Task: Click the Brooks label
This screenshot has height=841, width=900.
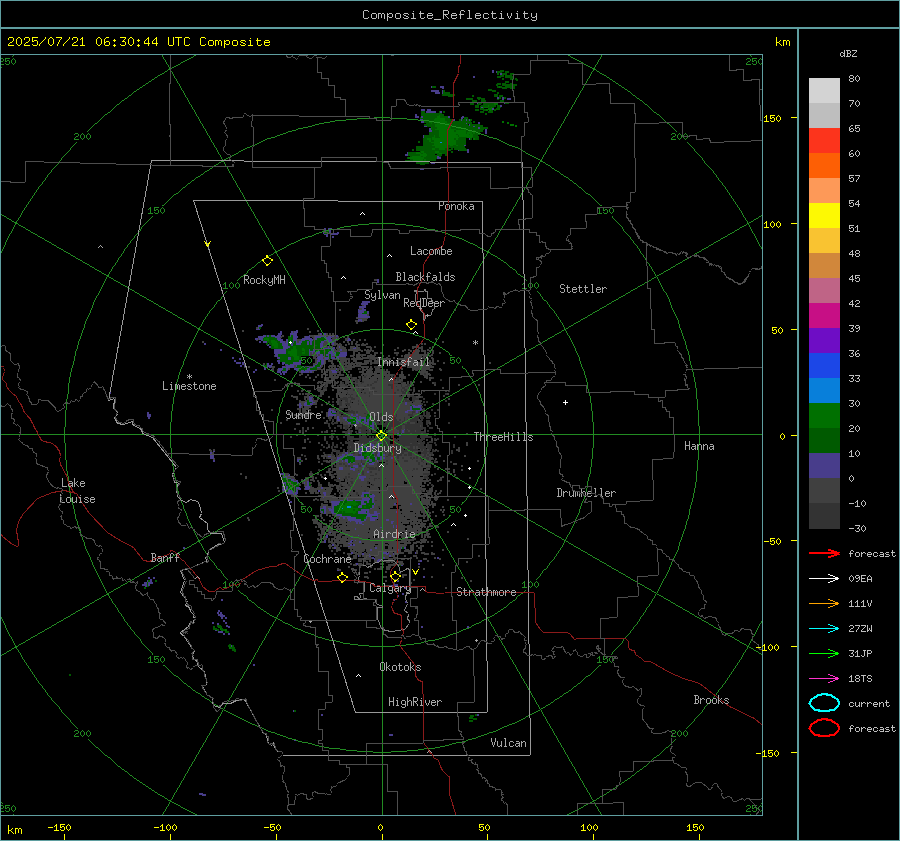Action: point(711,700)
